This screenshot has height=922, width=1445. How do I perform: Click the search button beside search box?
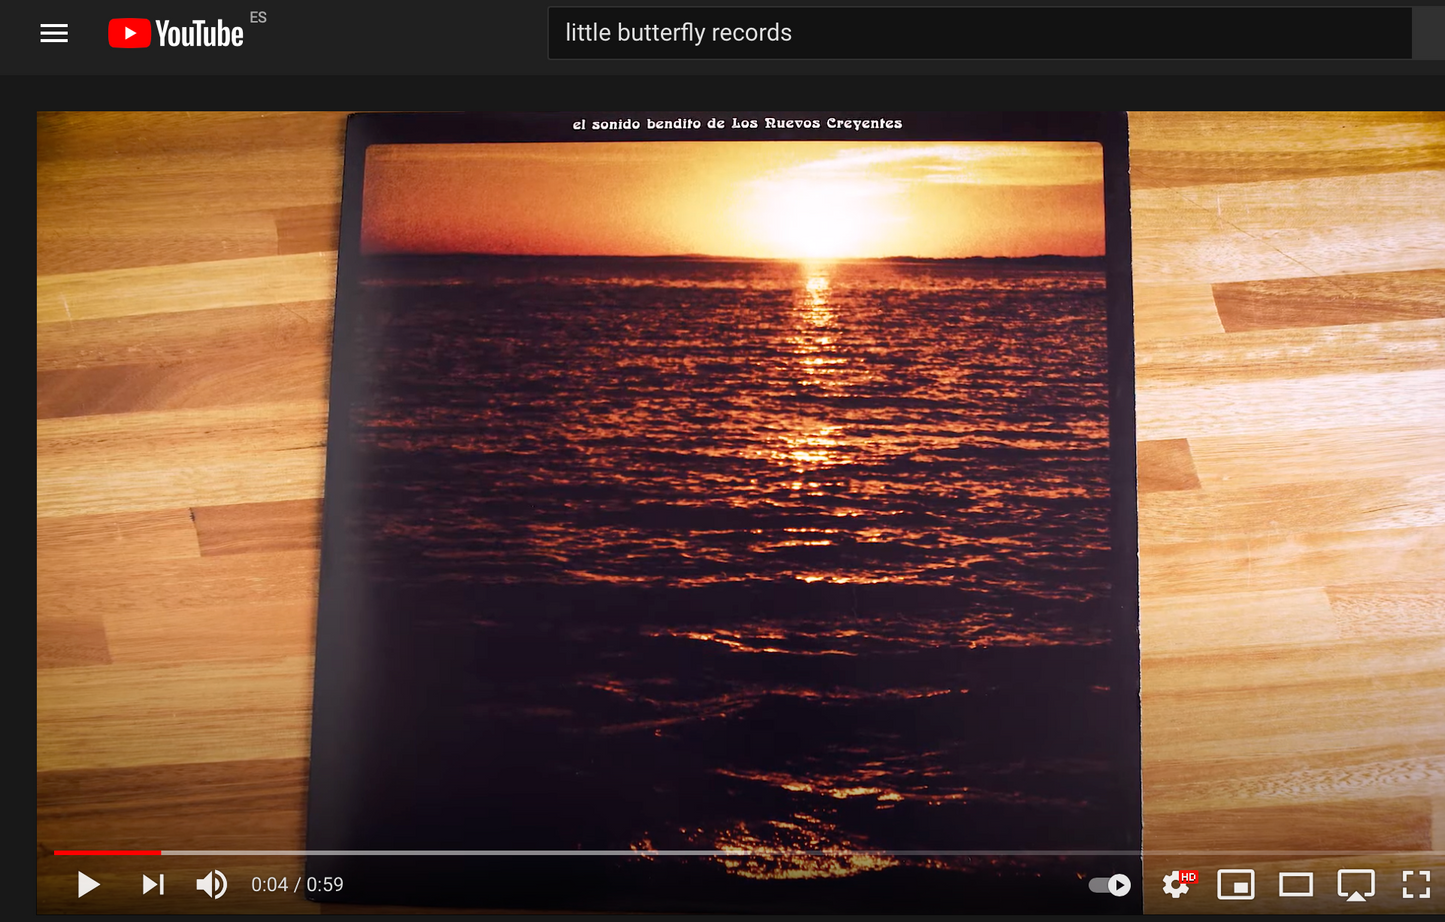pos(1430,33)
